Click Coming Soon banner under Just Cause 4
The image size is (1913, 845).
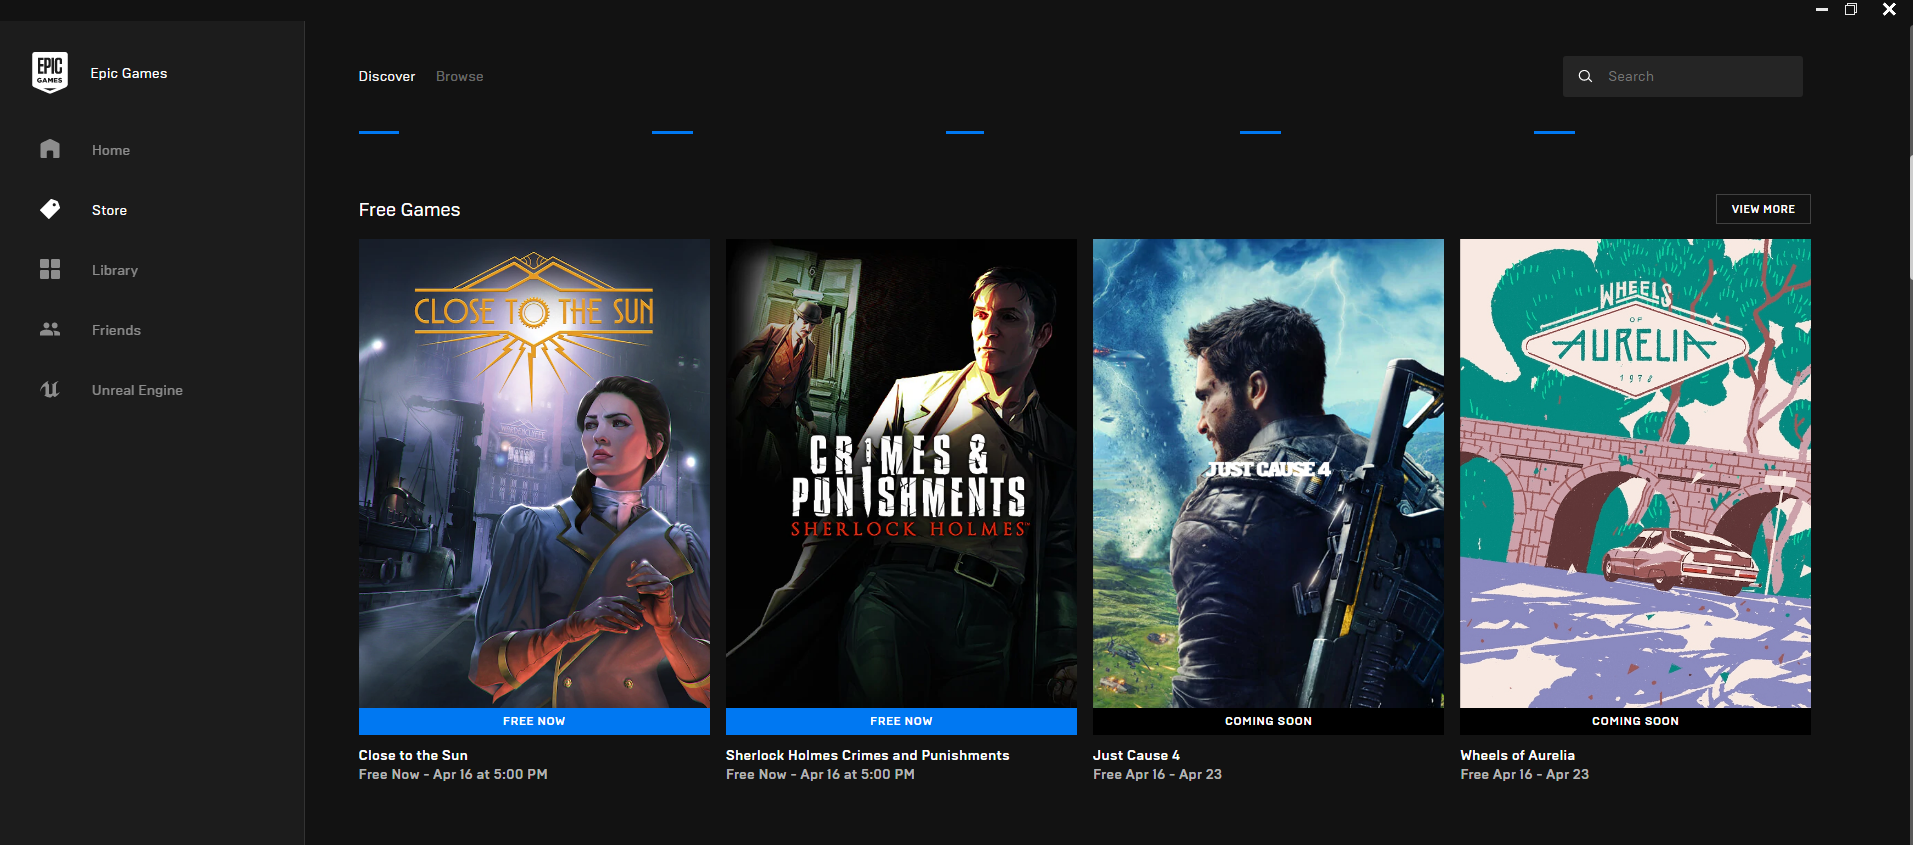click(x=1268, y=721)
